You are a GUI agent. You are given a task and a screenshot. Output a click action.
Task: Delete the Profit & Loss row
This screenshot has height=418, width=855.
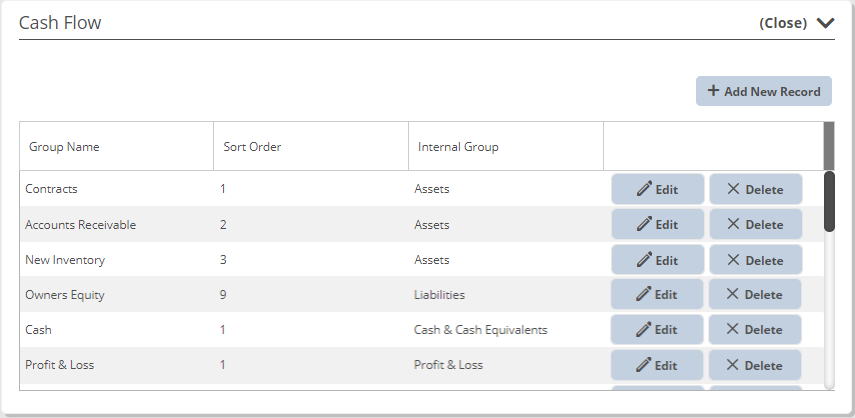coord(755,365)
